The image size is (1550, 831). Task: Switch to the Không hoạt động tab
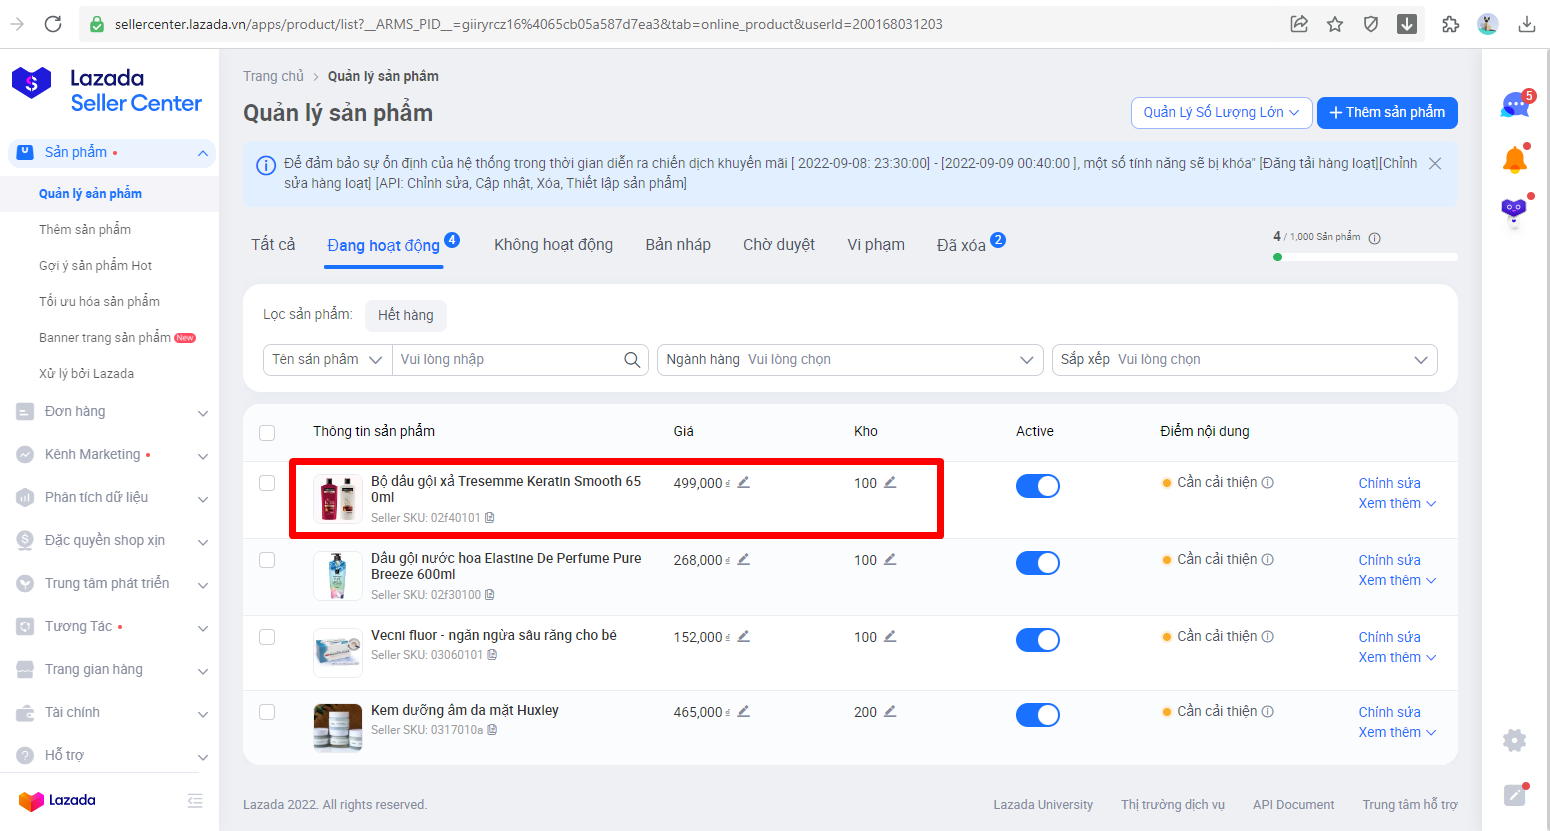(553, 245)
